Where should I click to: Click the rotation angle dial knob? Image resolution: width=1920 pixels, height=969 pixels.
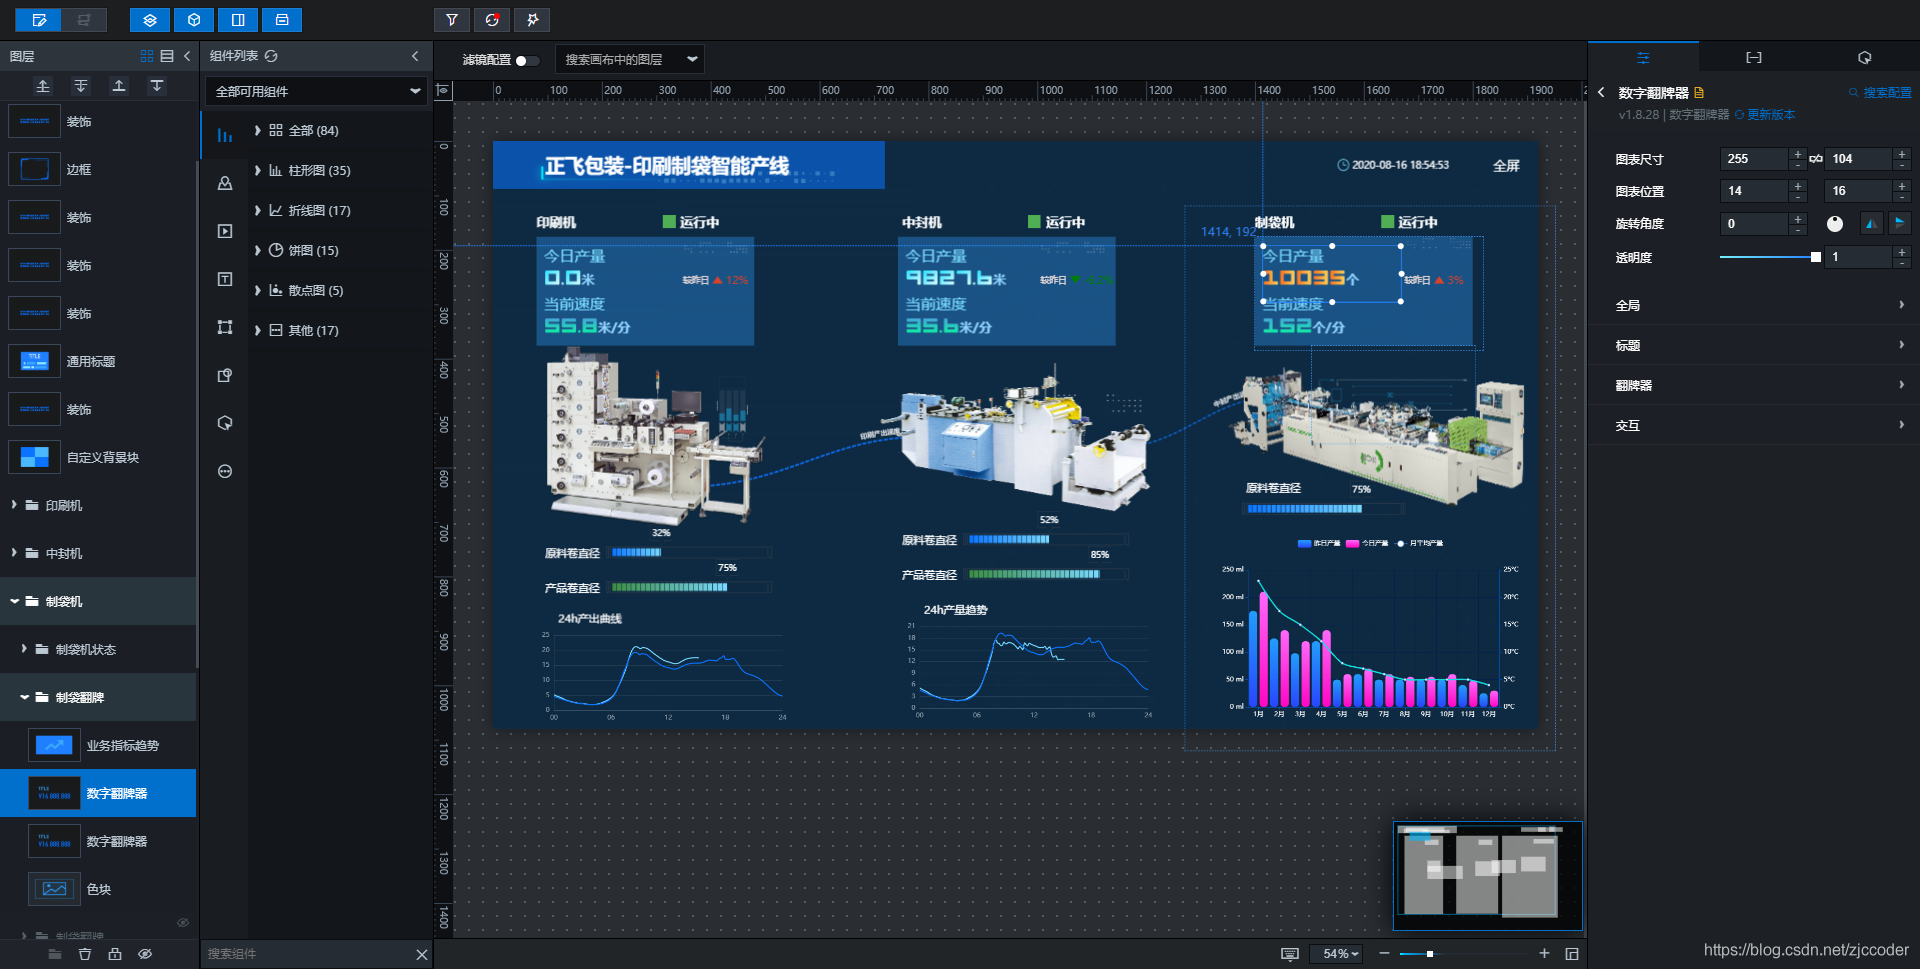tap(1835, 224)
